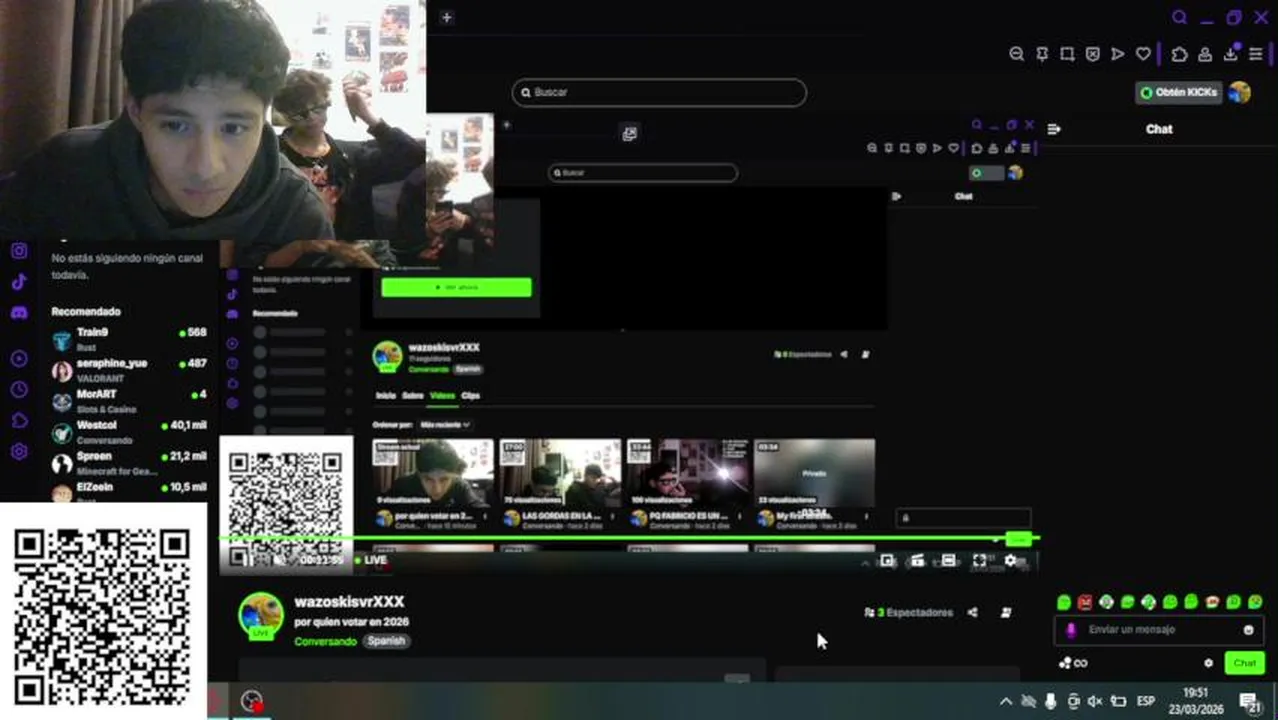Open the Más reciente sort dropdown
This screenshot has width=1278, height=720.
pos(445,424)
